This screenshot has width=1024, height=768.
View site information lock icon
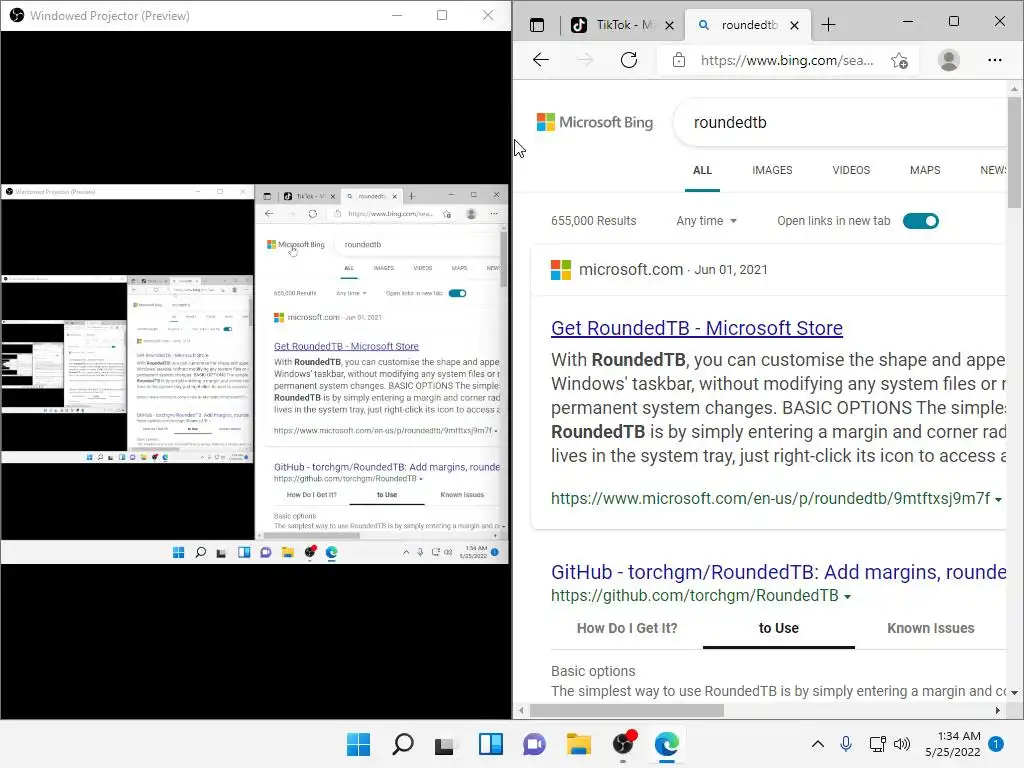(x=679, y=60)
